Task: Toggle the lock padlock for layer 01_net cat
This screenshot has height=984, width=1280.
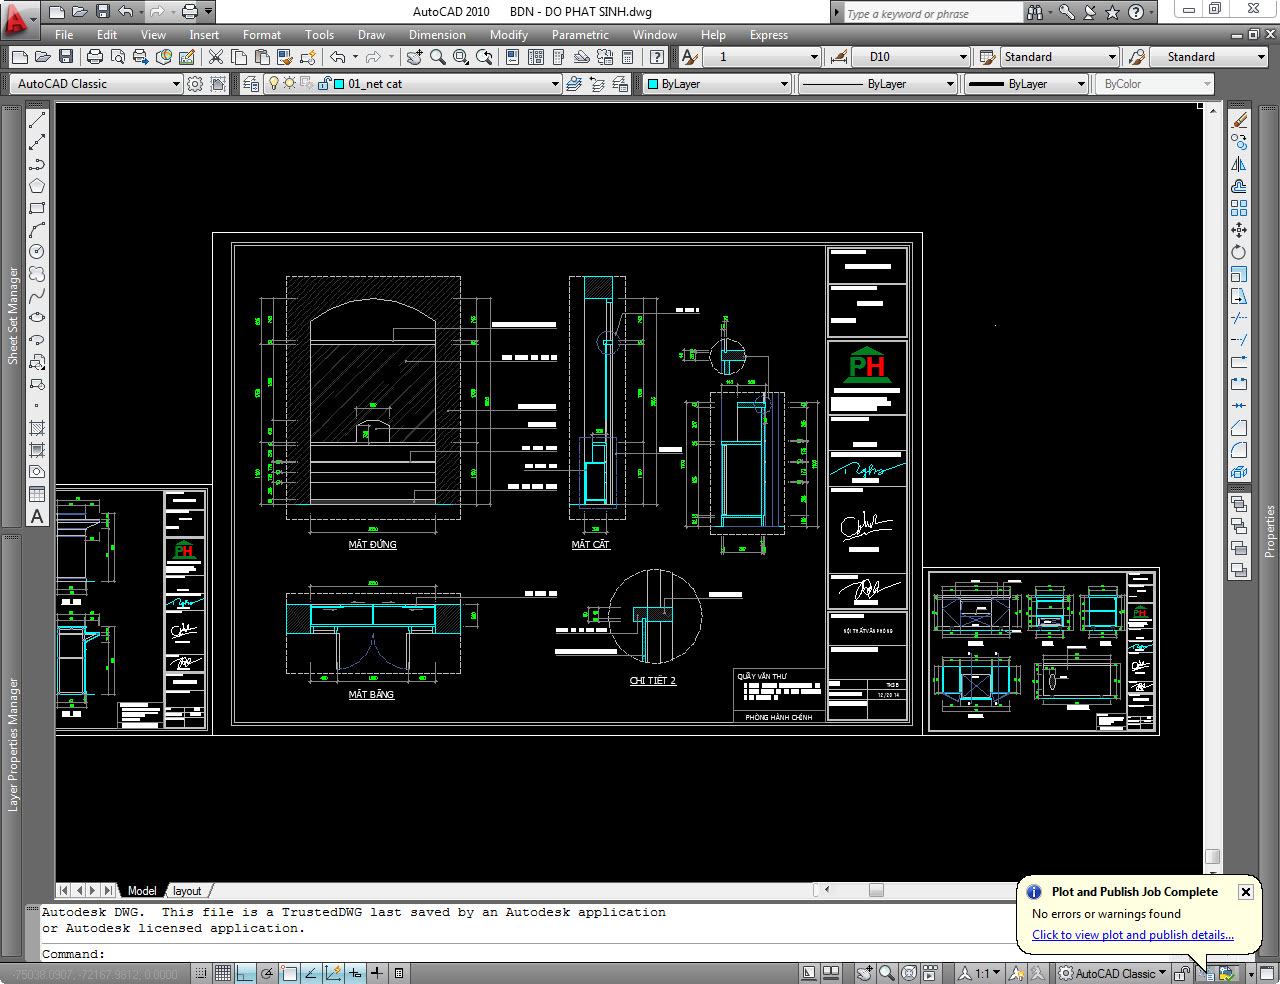Action: pos(324,83)
